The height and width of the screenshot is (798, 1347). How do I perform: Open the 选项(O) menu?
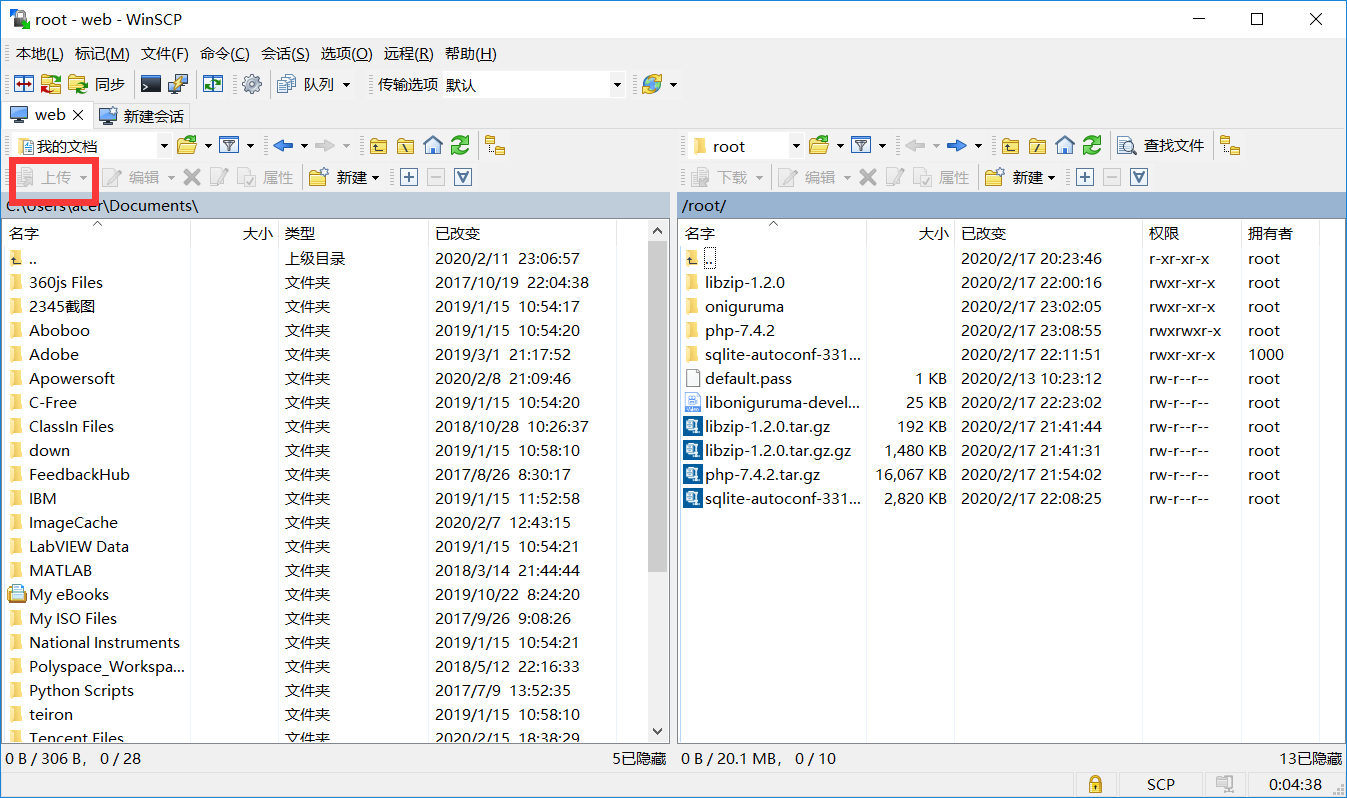pos(347,54)
